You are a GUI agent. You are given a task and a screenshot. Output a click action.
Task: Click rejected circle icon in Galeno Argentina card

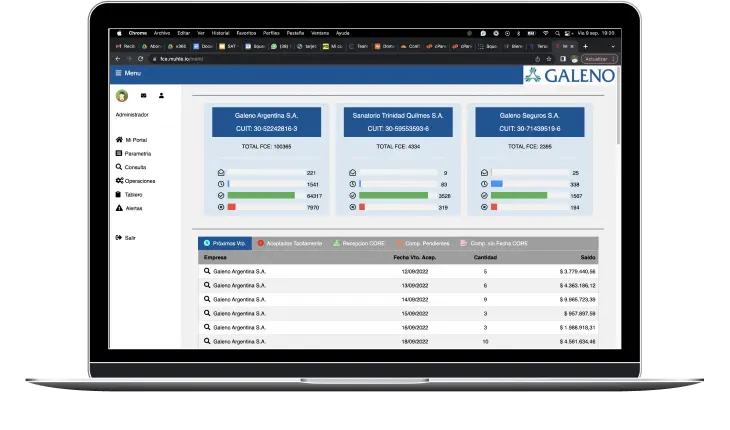tap(221, 207)
